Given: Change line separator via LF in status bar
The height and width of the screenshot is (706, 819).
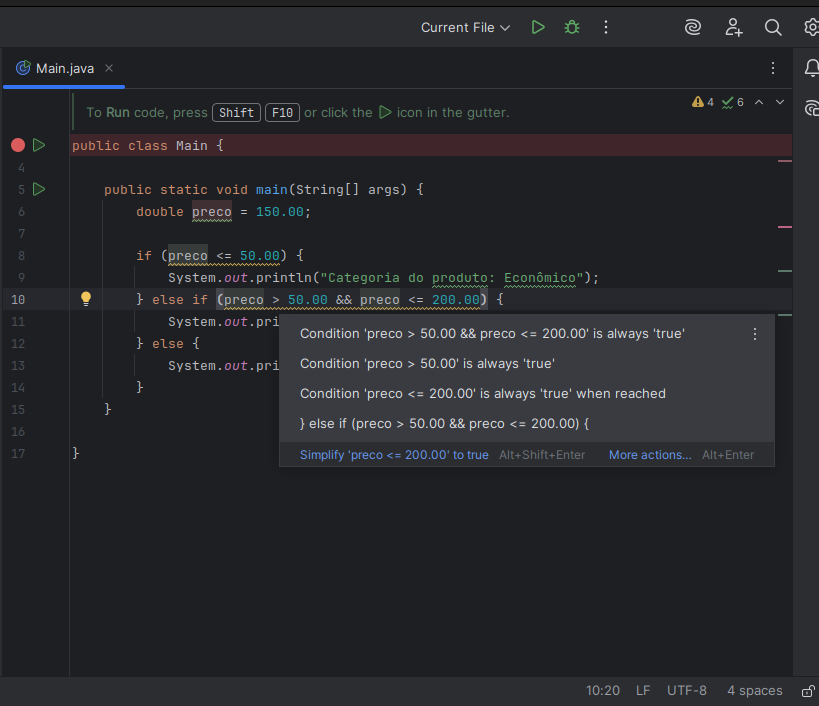Looking at the screenshot, I should tap(643, 690).
